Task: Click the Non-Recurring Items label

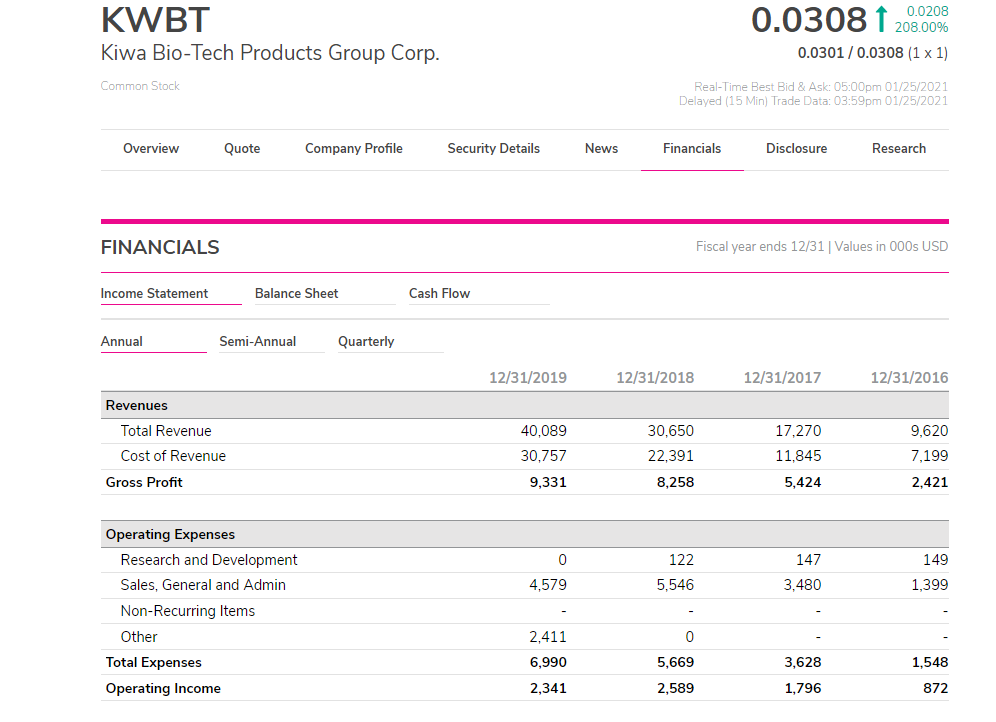Action: pyautogui.click(x=187, y=610)
